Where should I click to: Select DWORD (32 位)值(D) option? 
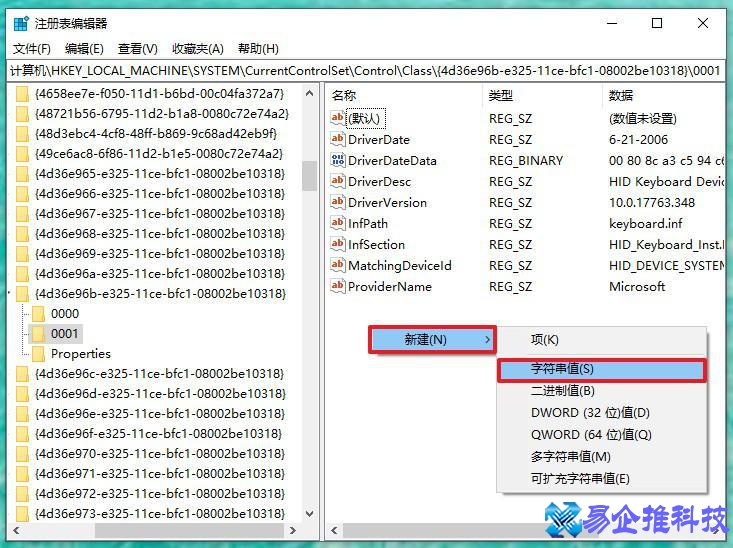click(590, 413)
